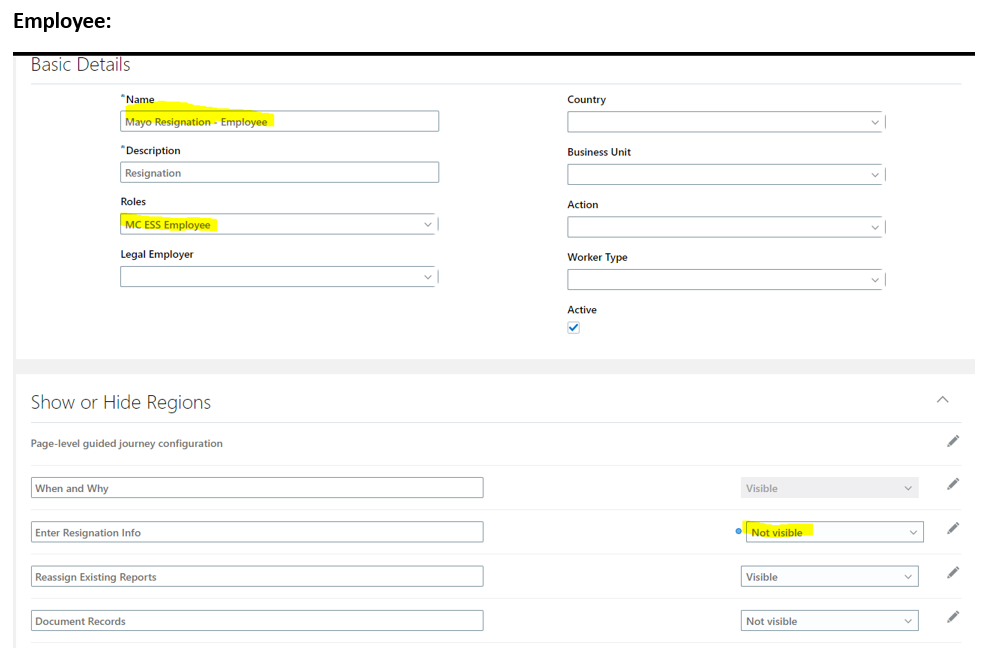This screenshot has width=992, height=648.
Task: Open visibility dropdown for Reassign Existing Reports
Action: coord(829,576)
